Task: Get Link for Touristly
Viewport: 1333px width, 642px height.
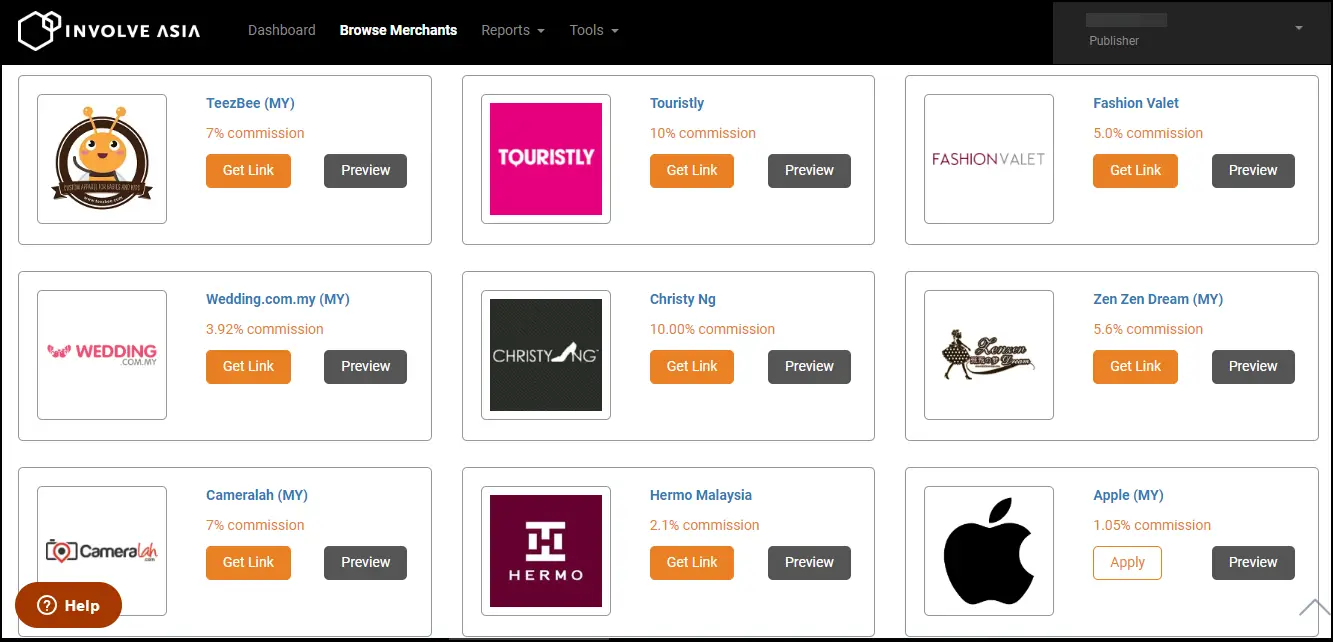Action: pyautogui.click(x=692, y=170)
